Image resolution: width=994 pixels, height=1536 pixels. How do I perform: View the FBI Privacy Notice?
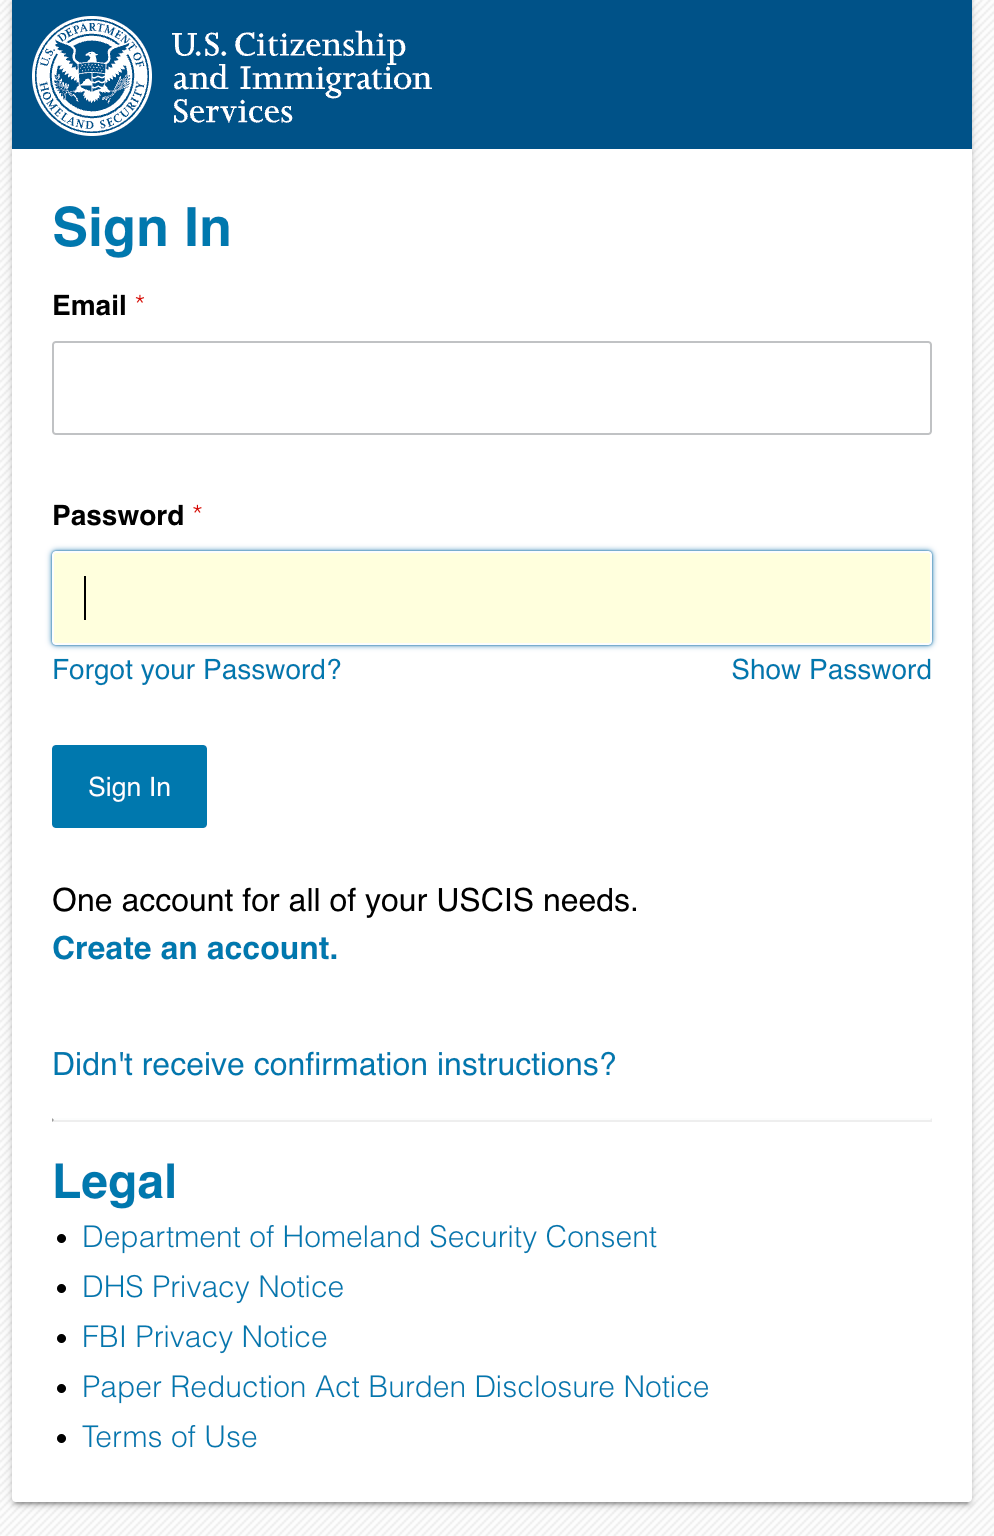point(205,1337)
